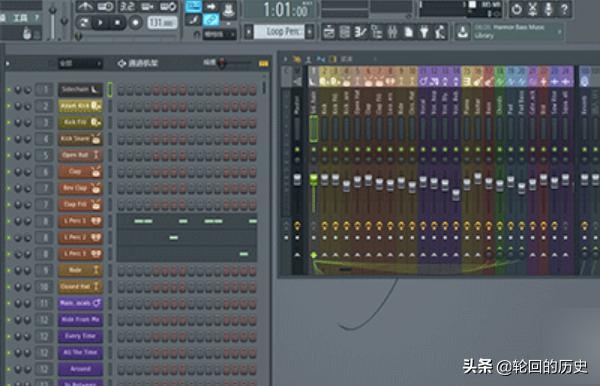The height and width of the screenshot is (386, 600).
Task: Open the channel filter group dropdown in channel rack
Action: (80, 63)
